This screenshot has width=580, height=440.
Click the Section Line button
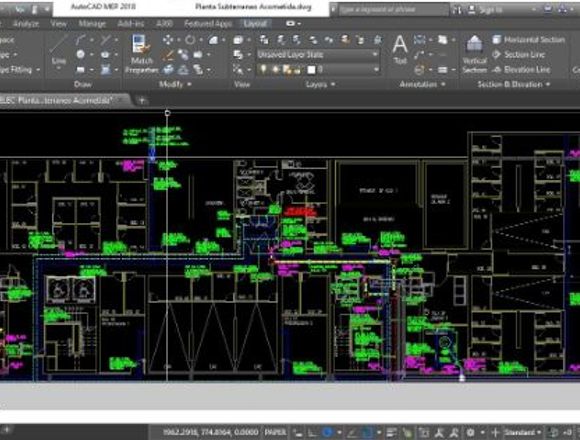519,55
